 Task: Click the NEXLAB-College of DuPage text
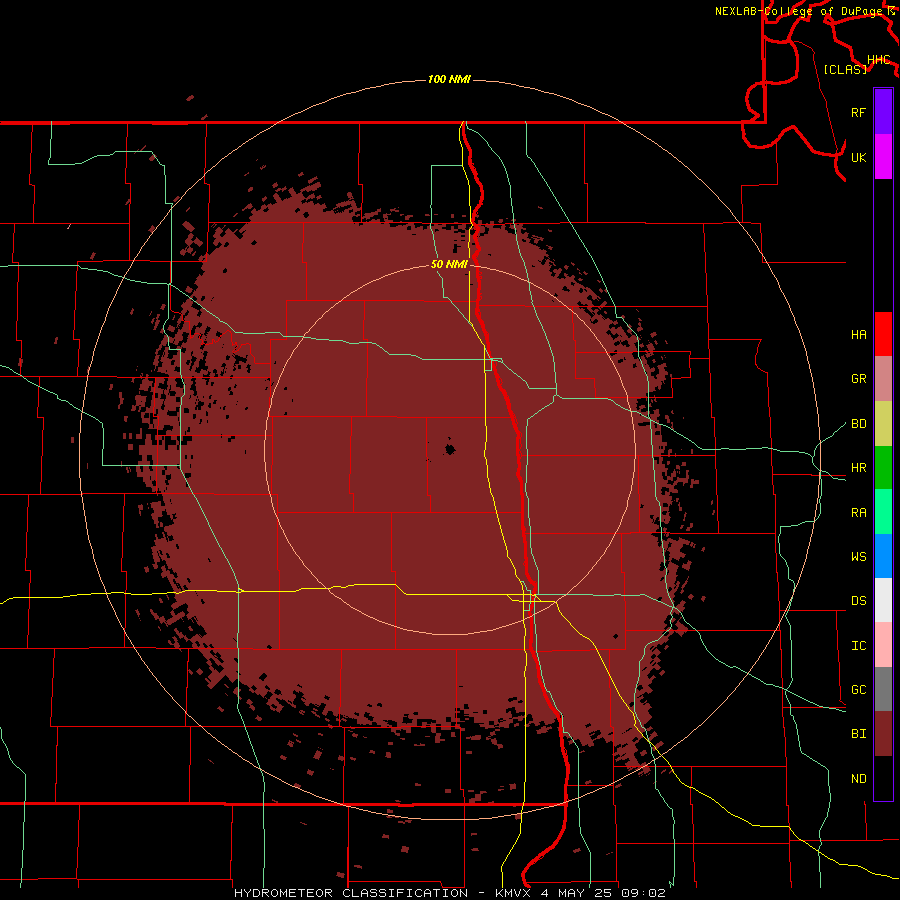tap(798, 11)
